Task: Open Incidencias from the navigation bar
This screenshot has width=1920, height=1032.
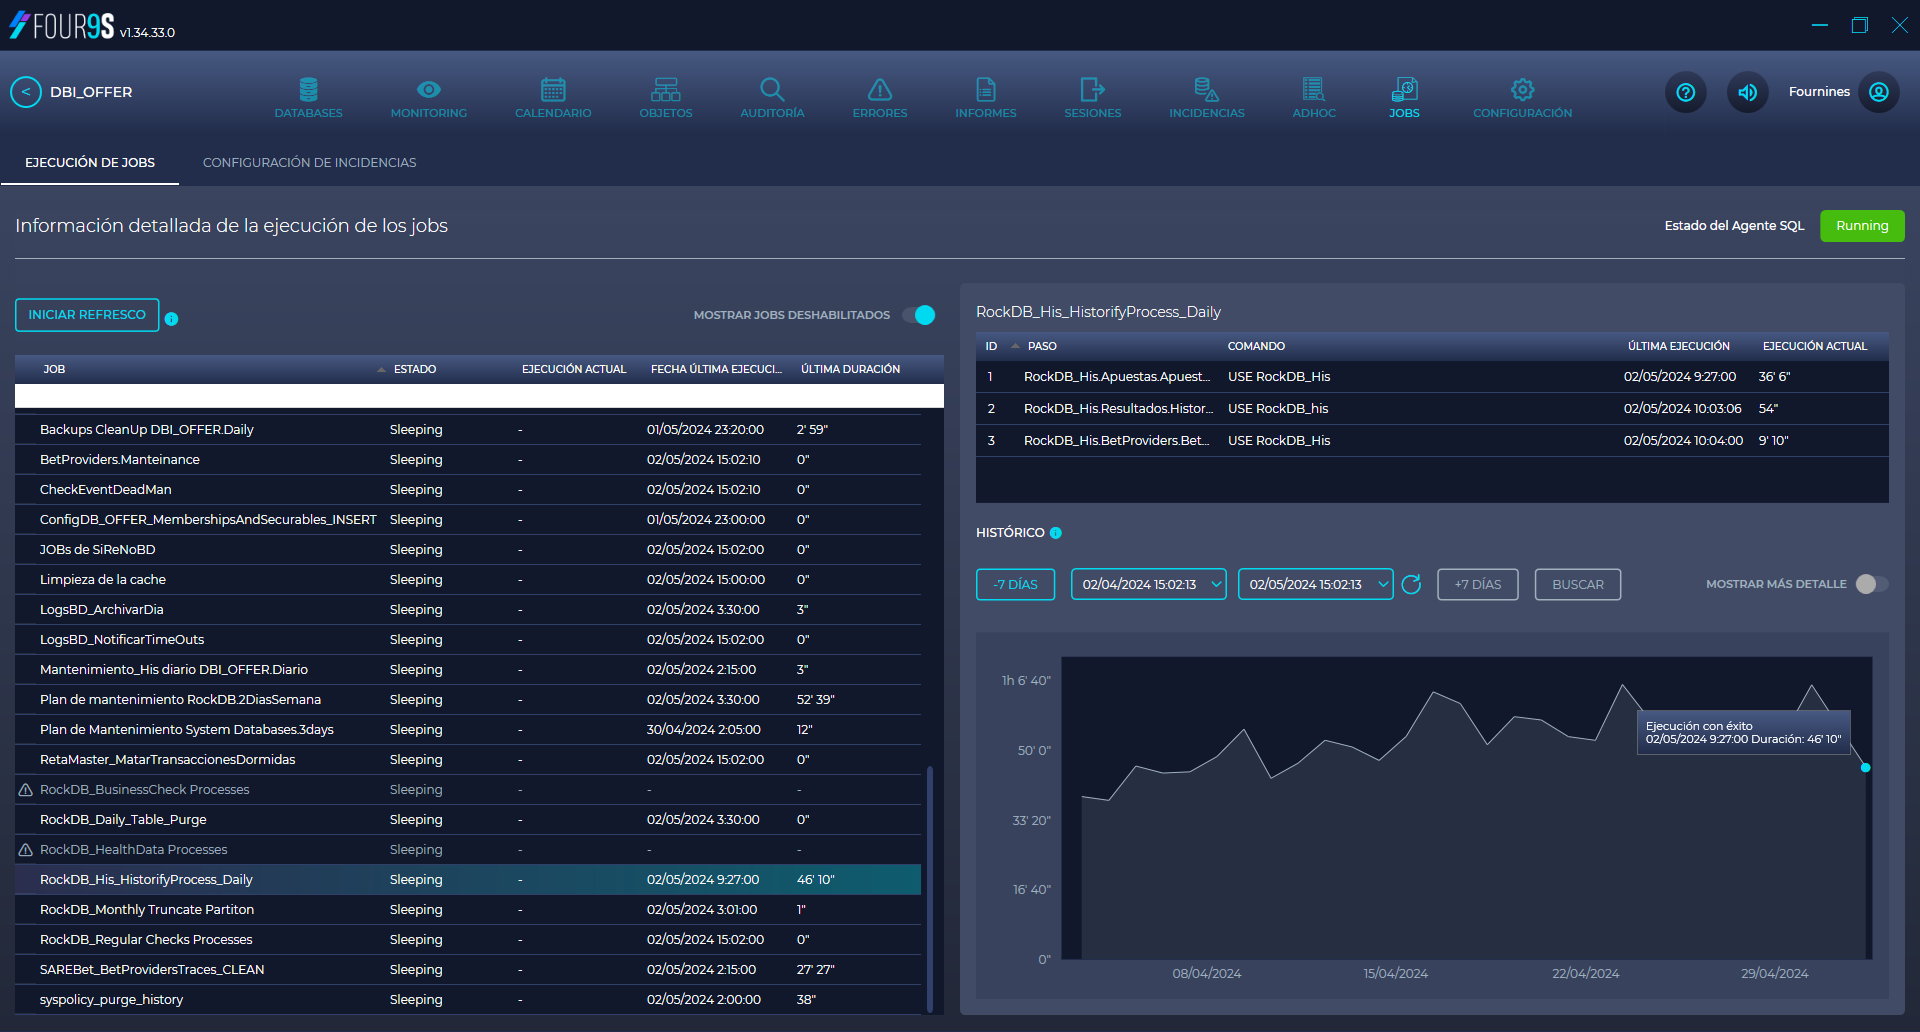Action: point(1206,96)
